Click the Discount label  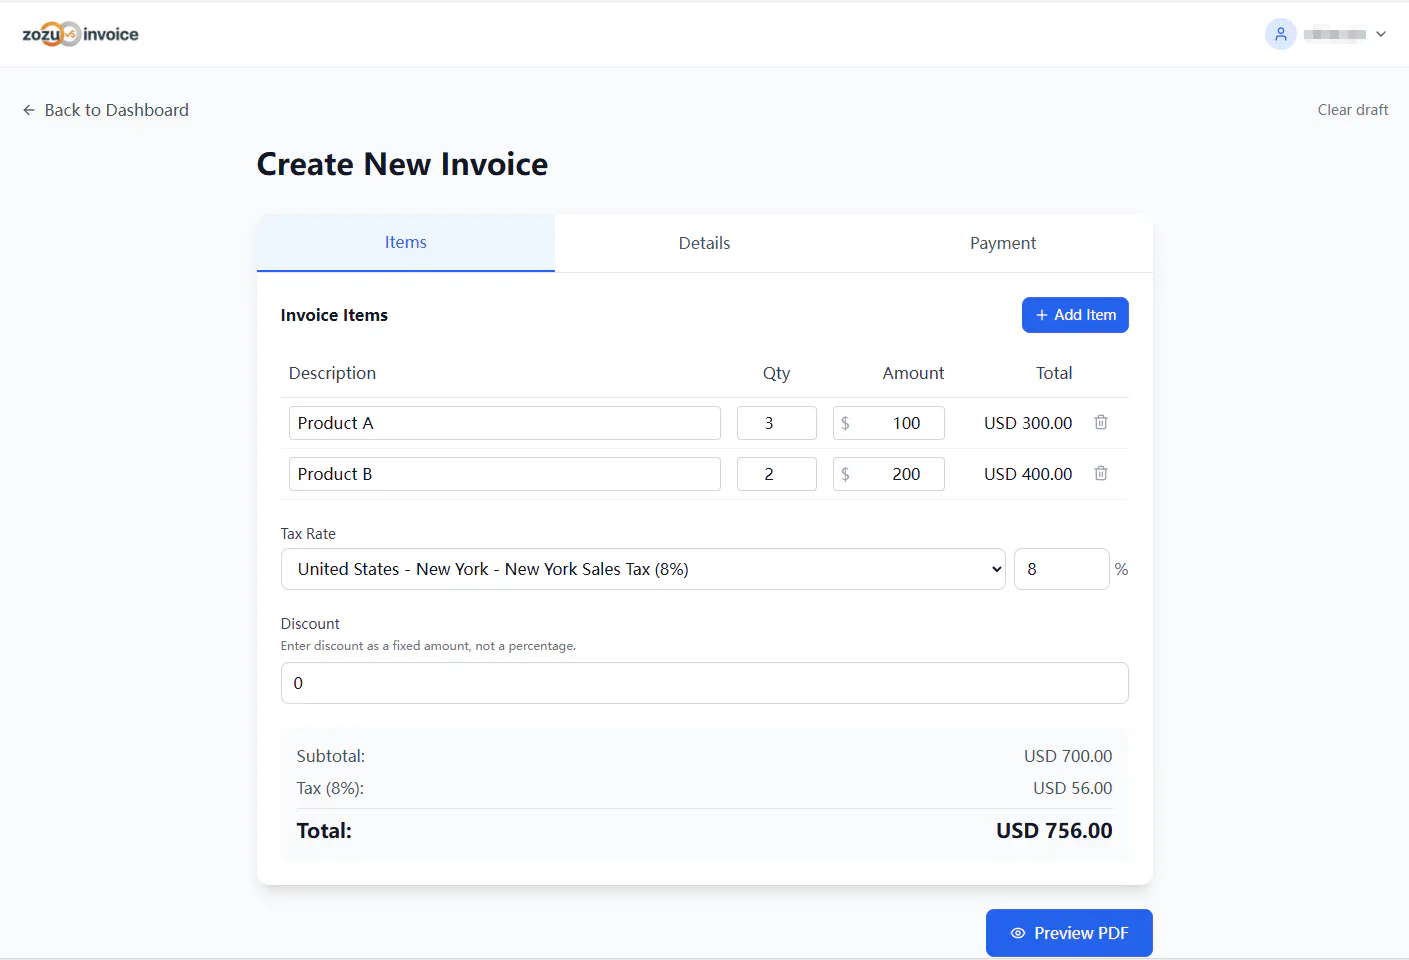click(310, 624)
